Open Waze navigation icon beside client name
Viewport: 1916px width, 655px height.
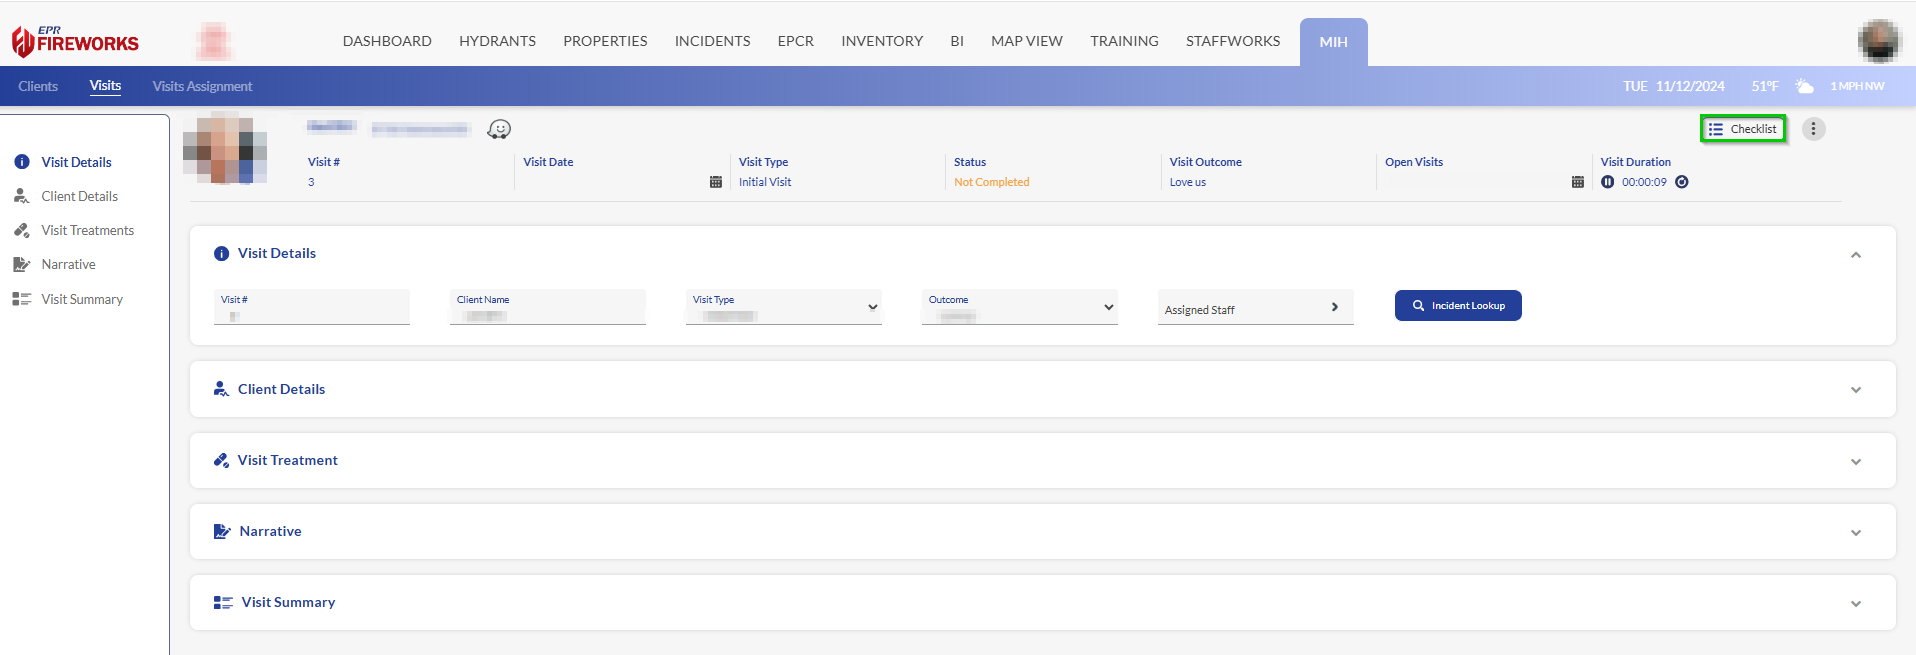pyautogui.click(x=499, y=129)
